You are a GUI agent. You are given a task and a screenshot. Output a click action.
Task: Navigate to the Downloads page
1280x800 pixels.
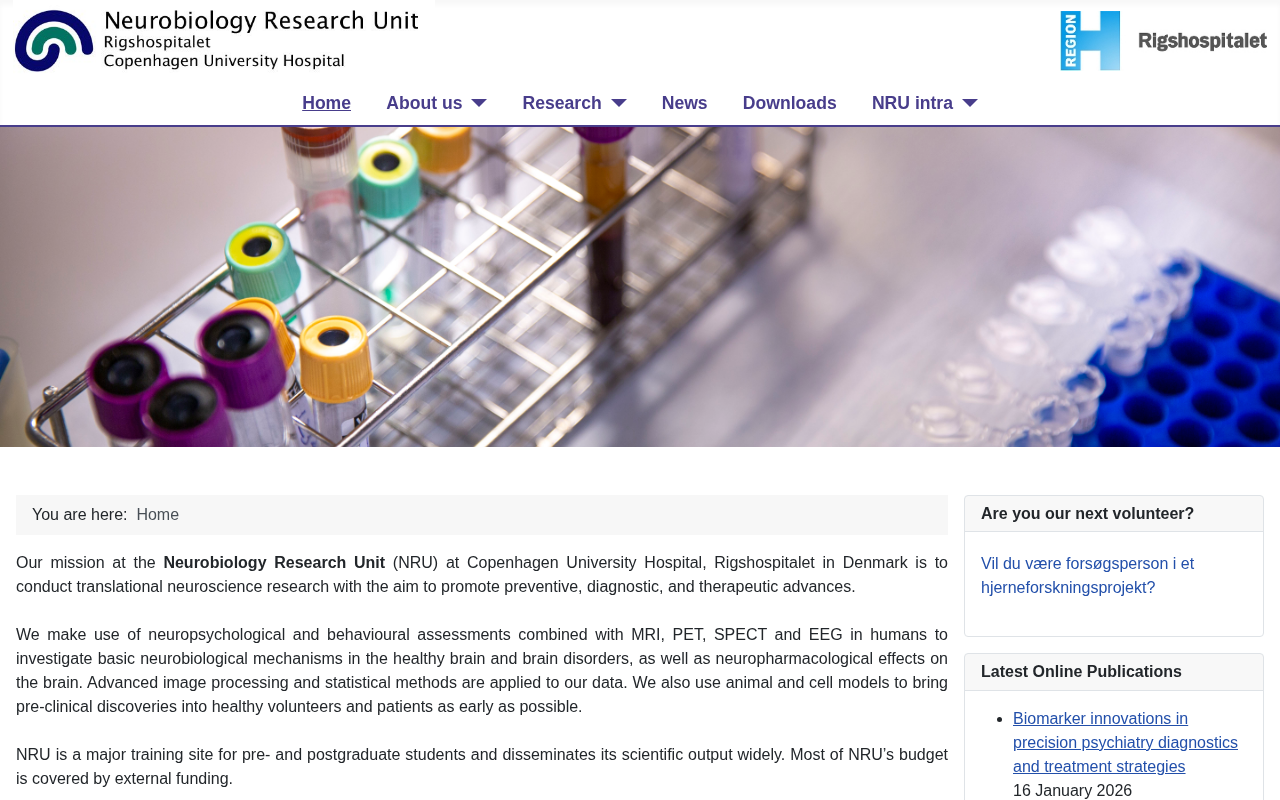[x=789, y=103]
